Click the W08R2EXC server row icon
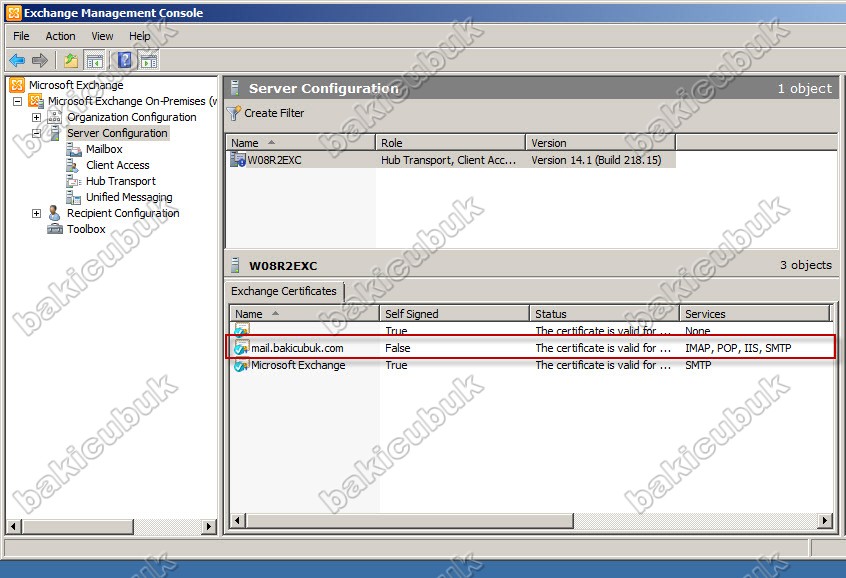The height and width of the screenshot is (578, 846). click(238, 160)
